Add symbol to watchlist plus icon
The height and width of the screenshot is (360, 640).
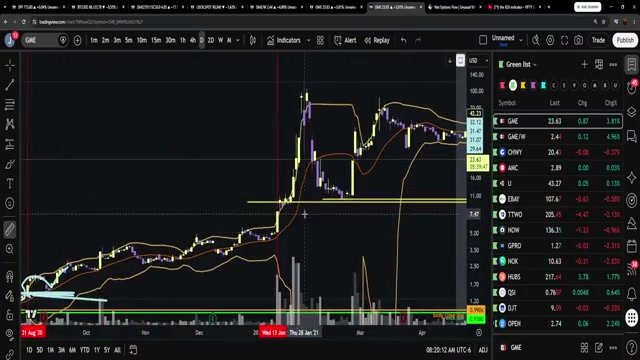pos(584,64)
